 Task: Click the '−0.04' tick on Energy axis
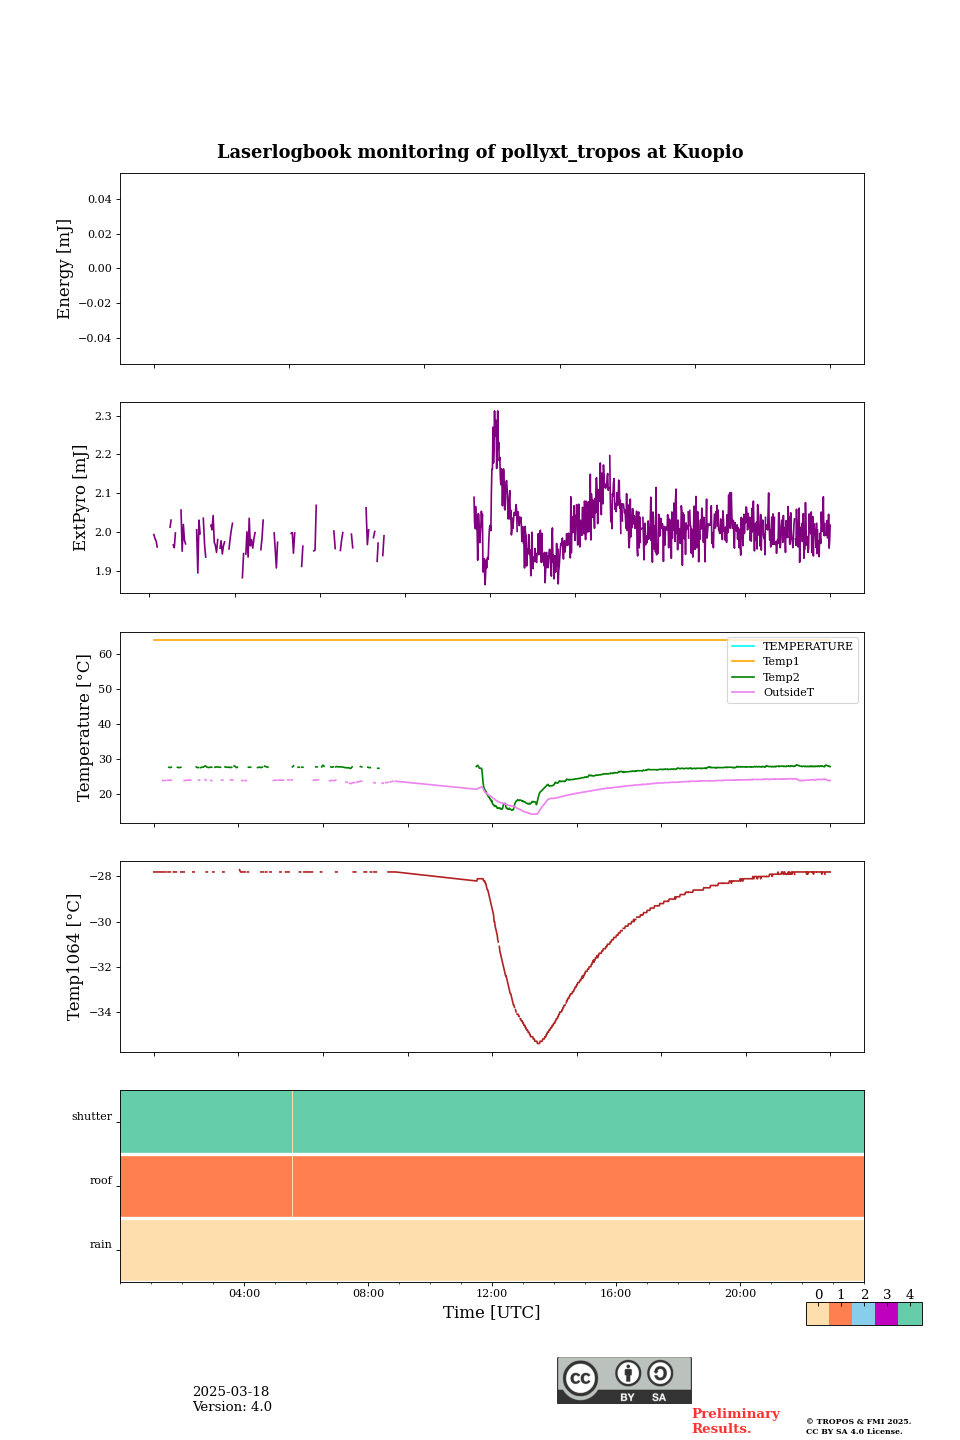coord(96,339)
